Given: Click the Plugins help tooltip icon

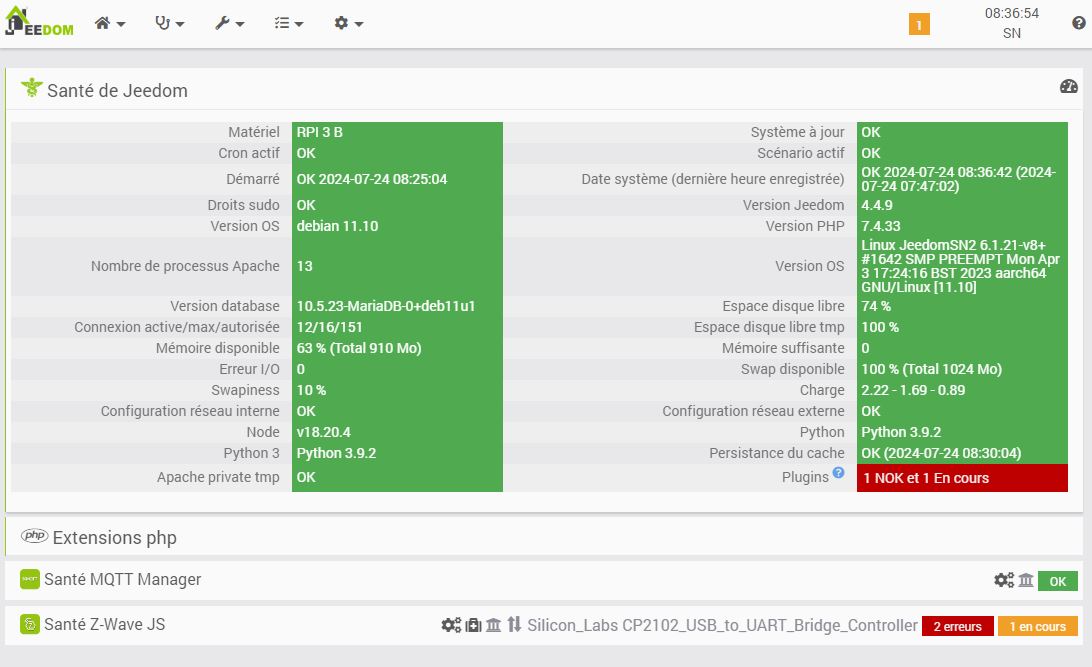Looking at the screenshot, I should tap(838, 472).
